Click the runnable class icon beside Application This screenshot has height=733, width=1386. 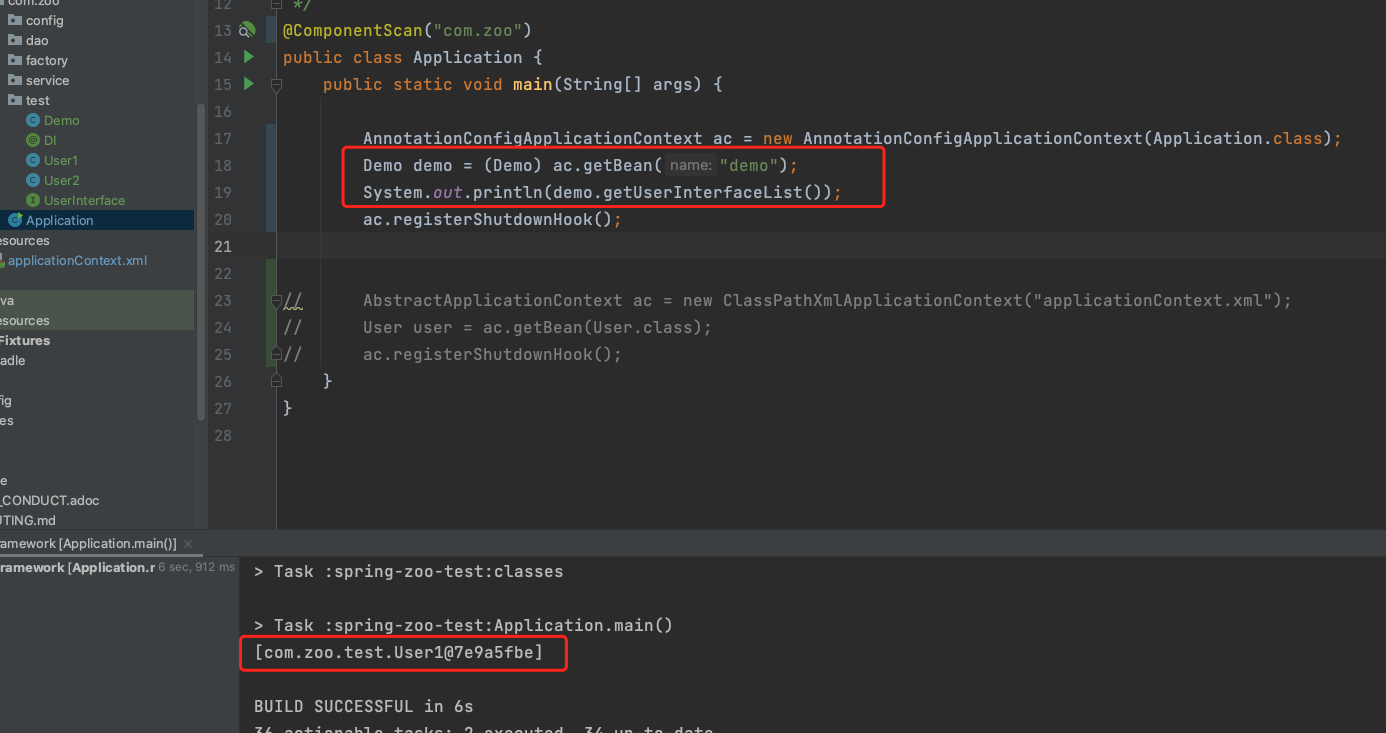(16, 220)
